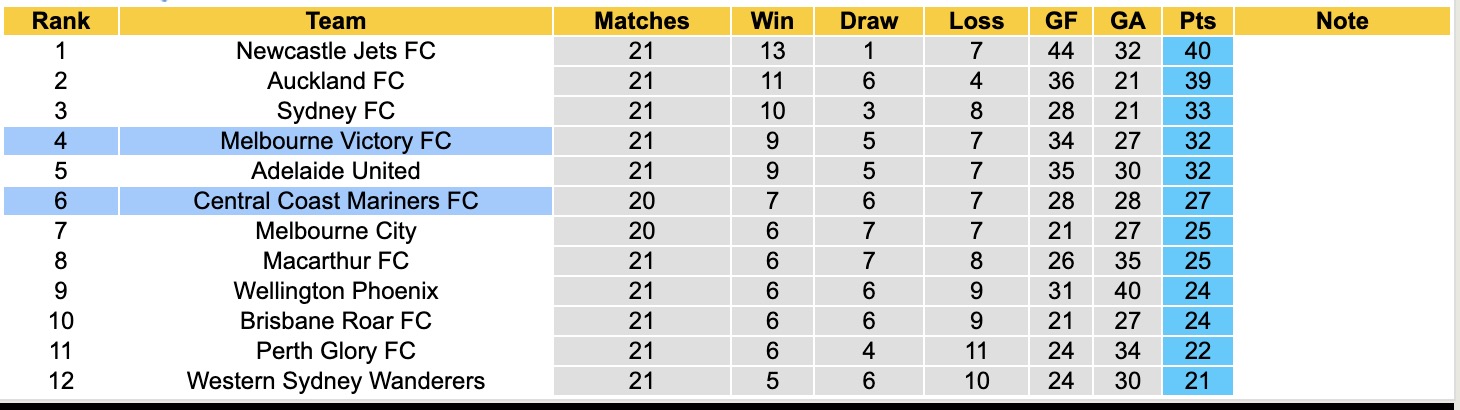Select the Win column header

[772, 21]
